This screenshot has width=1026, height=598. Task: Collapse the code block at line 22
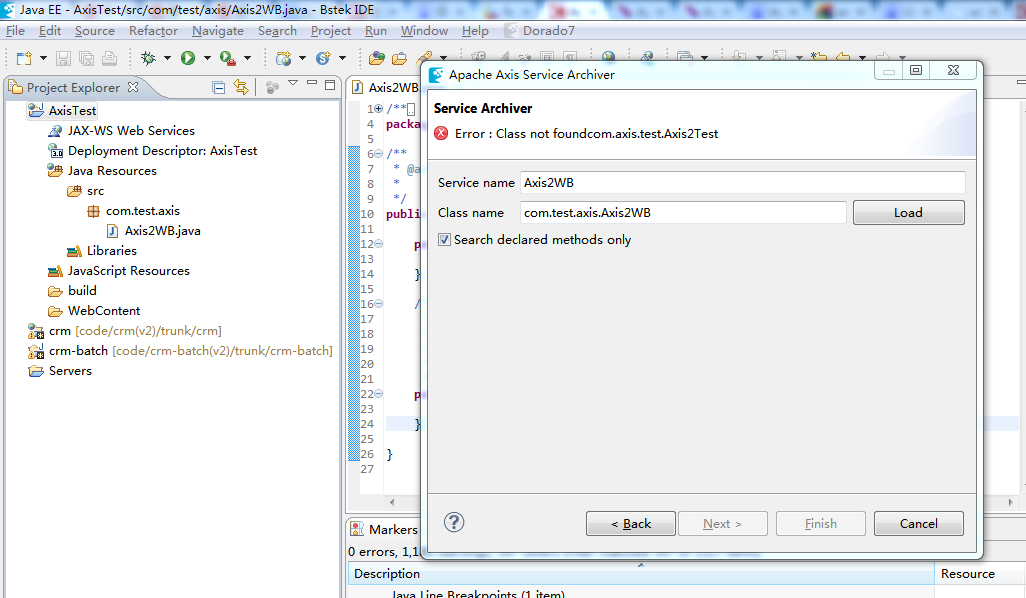378,394
